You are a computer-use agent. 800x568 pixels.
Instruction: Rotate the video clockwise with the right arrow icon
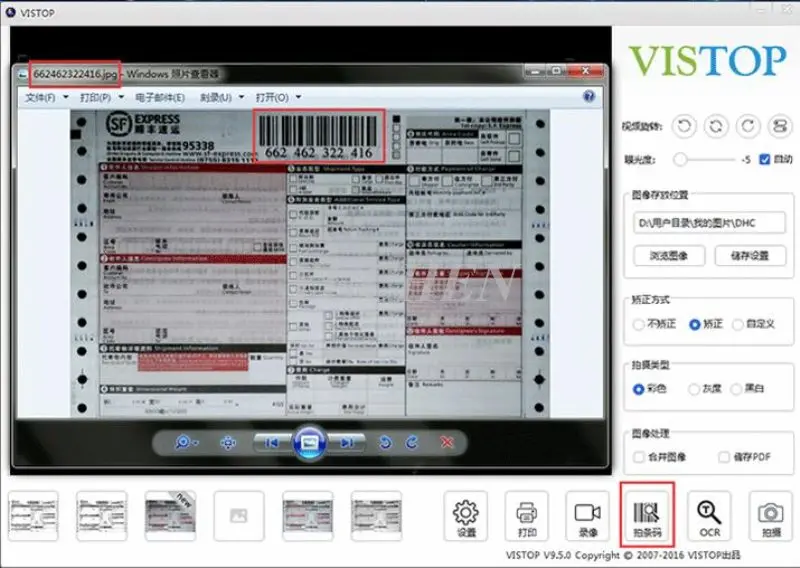pyautogui.click(x=748, y=126)
